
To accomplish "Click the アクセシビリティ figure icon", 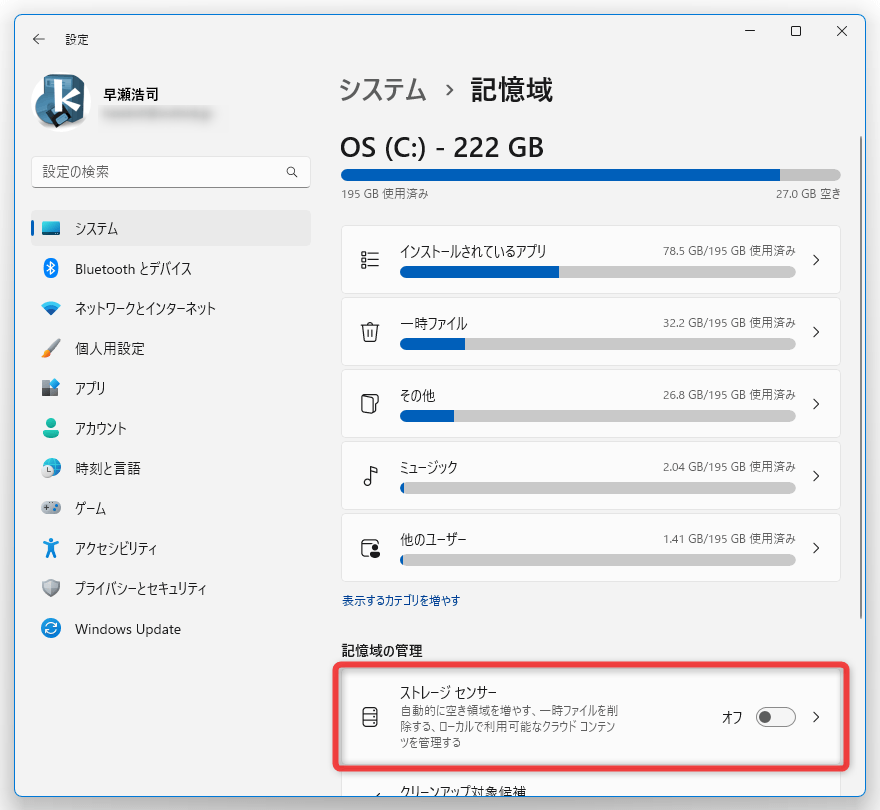I will click(51, 548).
